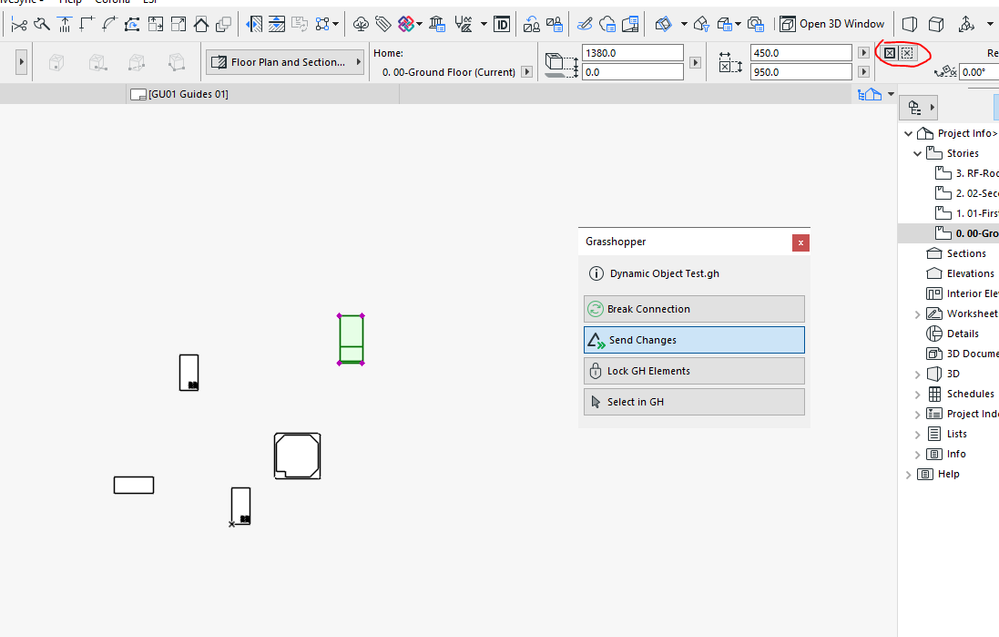Image resolution: width=999 pixels, height=637 pixels.
Task: Expand the Worksheets tree node
Action: pos(917,314)
